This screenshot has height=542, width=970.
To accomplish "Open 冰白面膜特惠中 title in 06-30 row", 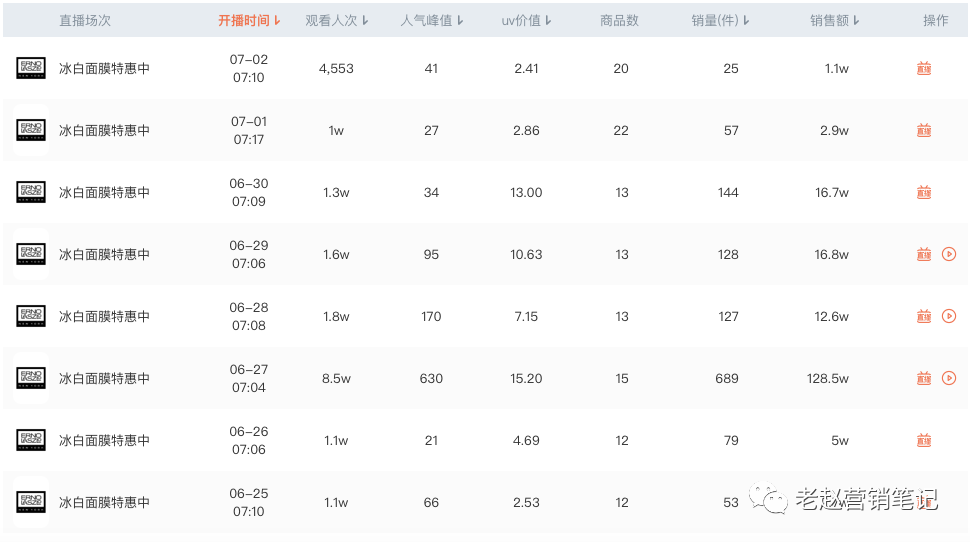I will click(104, 193).
